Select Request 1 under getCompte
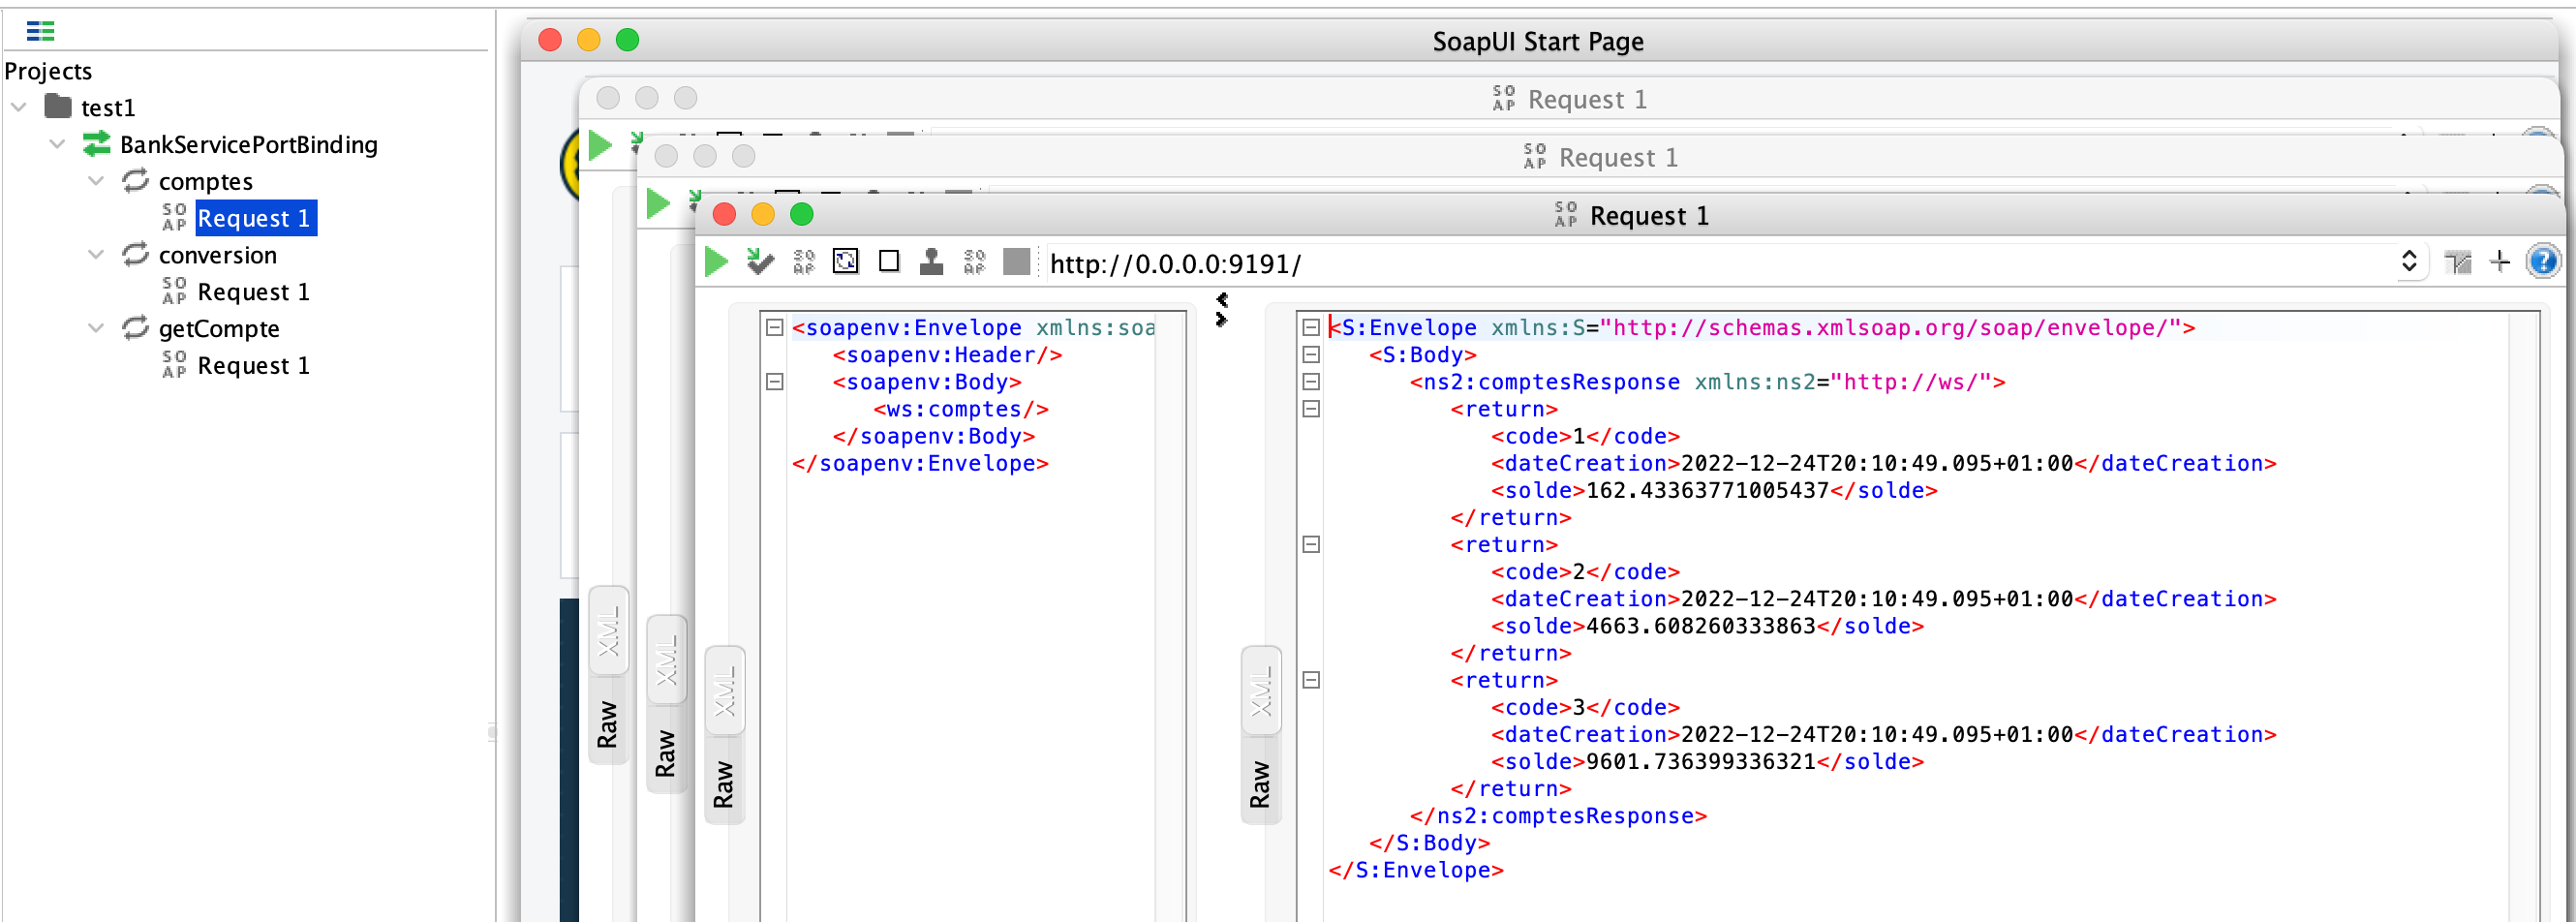 tap(253, 365)
